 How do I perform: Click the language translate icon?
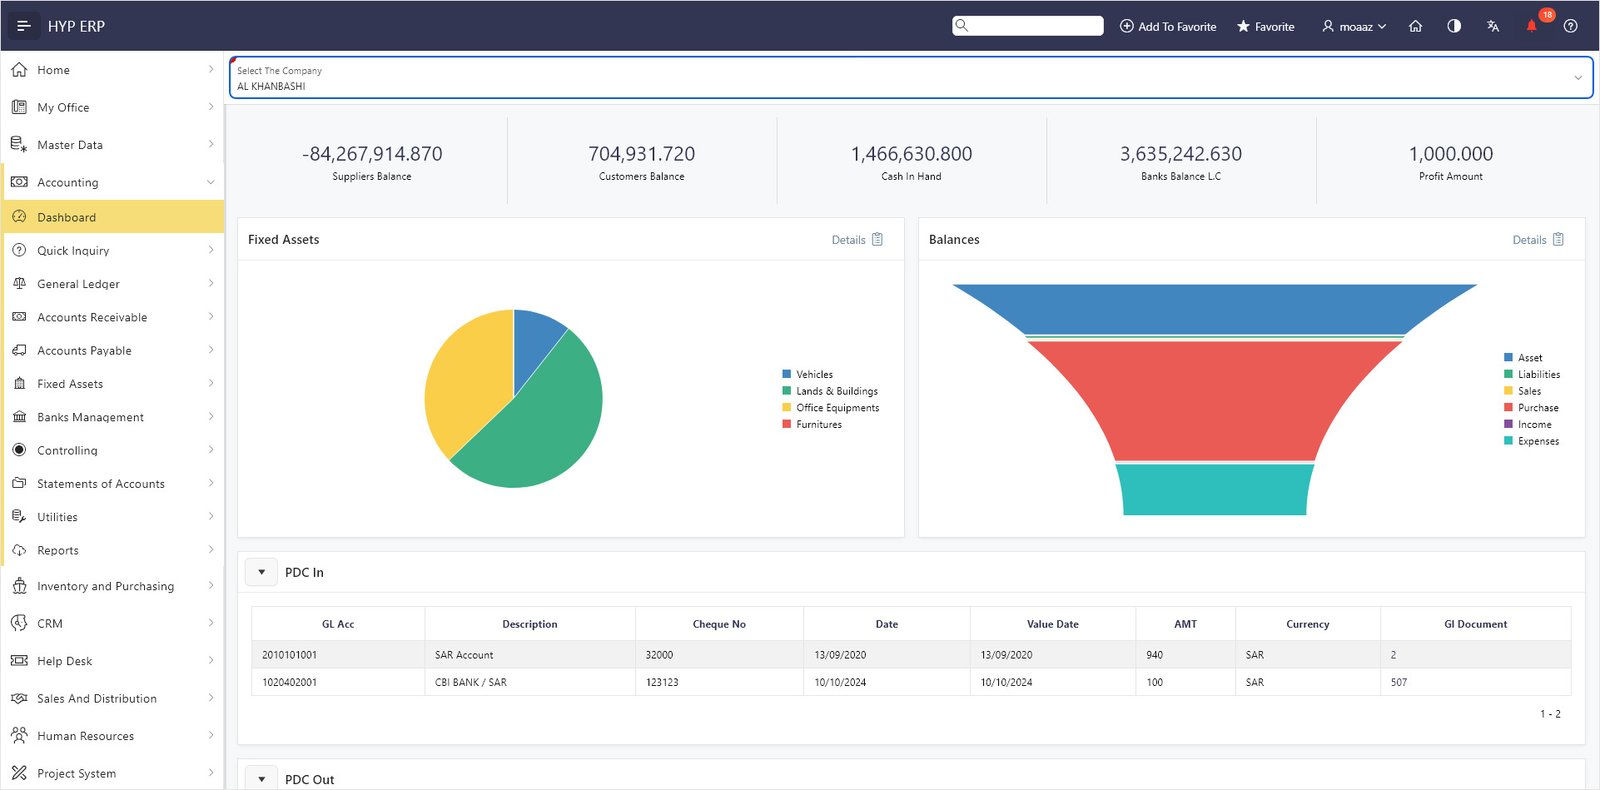coord(1493,26)
